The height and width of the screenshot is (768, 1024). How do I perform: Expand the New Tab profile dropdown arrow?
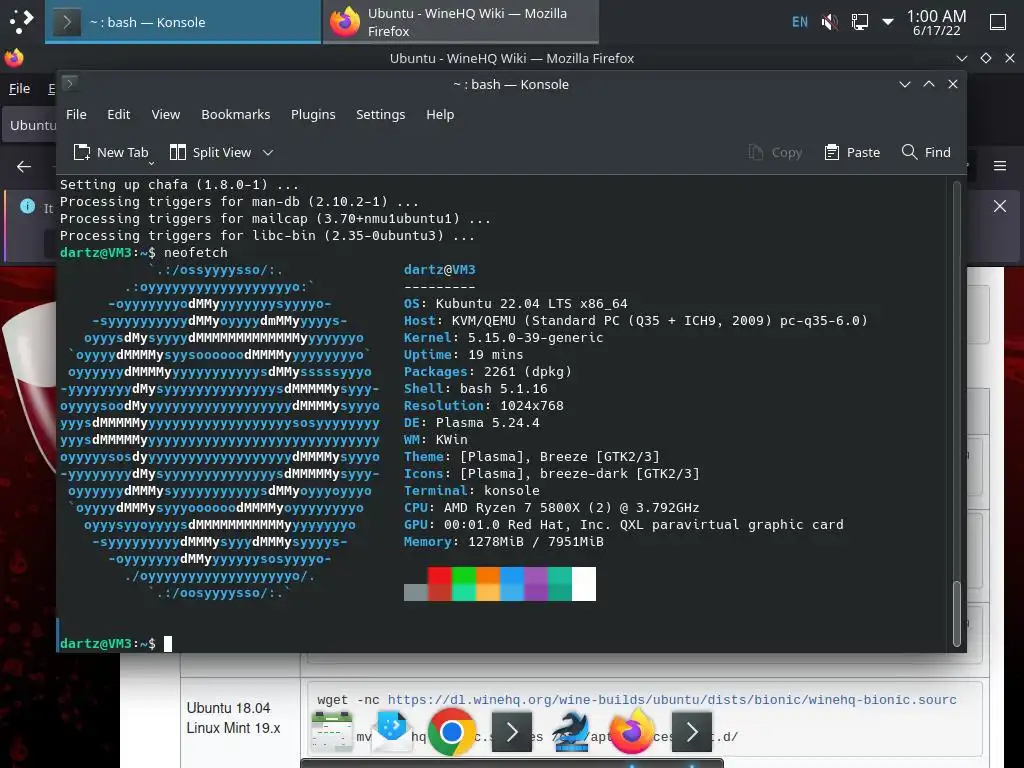click(x=152, y=163)
